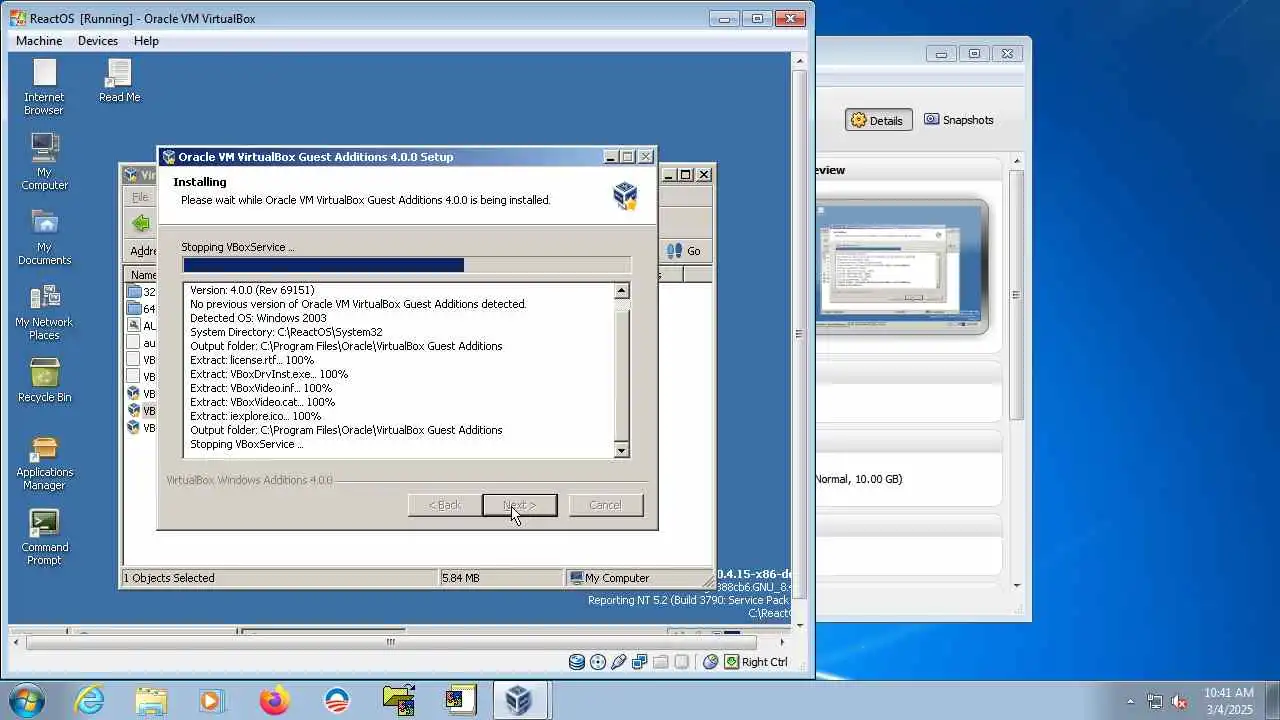Image resolution: width=1280 pixels, height=720 pixels.
Task: Click log line 'Extract: license.rtf... 100%'
Action: pyautogui.click(x=252, y=360)
